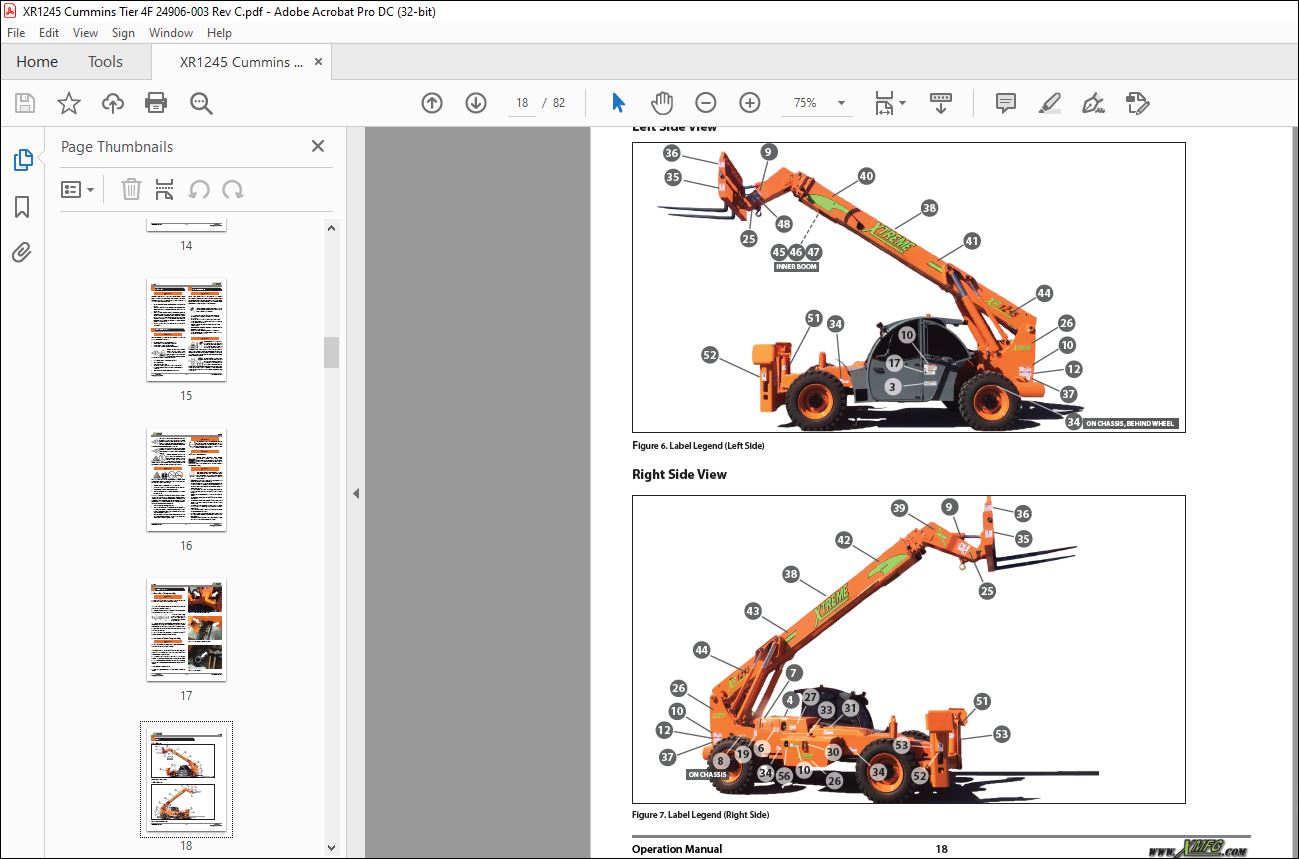Click the 'Operation Manual' footer text
This screenshot has height=859, width=1299.
[677, 849]
